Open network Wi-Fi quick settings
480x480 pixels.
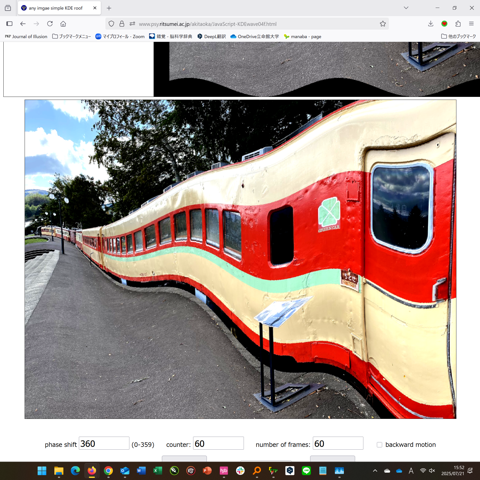pyautogui.click(x=423, y=471)
